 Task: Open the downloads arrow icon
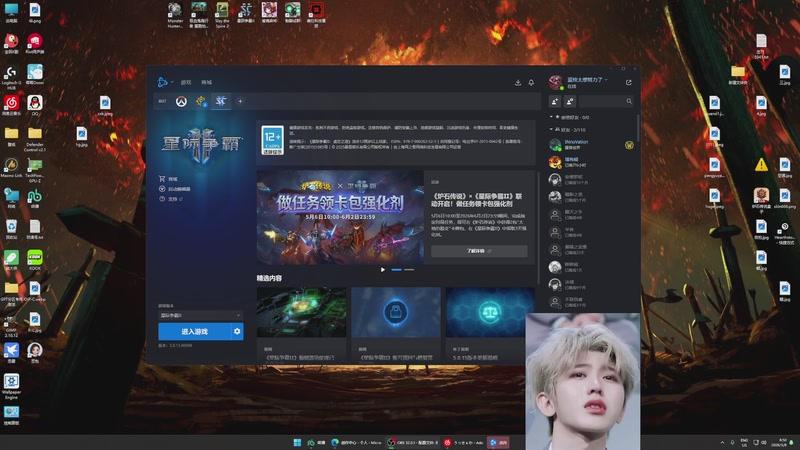pos(518,83)
